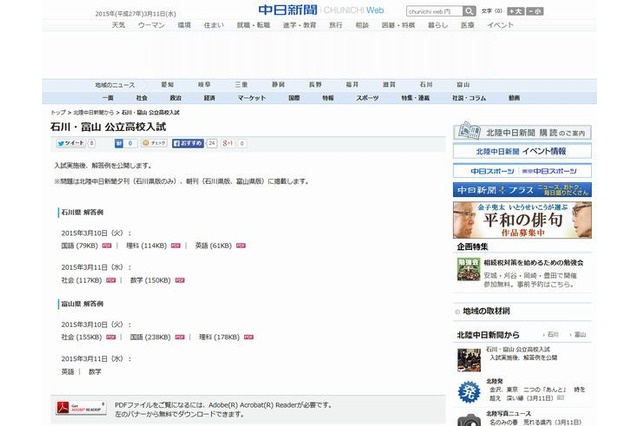Click the Google +1 button
This screenshot has width=640, height=426.
(228, 143)
